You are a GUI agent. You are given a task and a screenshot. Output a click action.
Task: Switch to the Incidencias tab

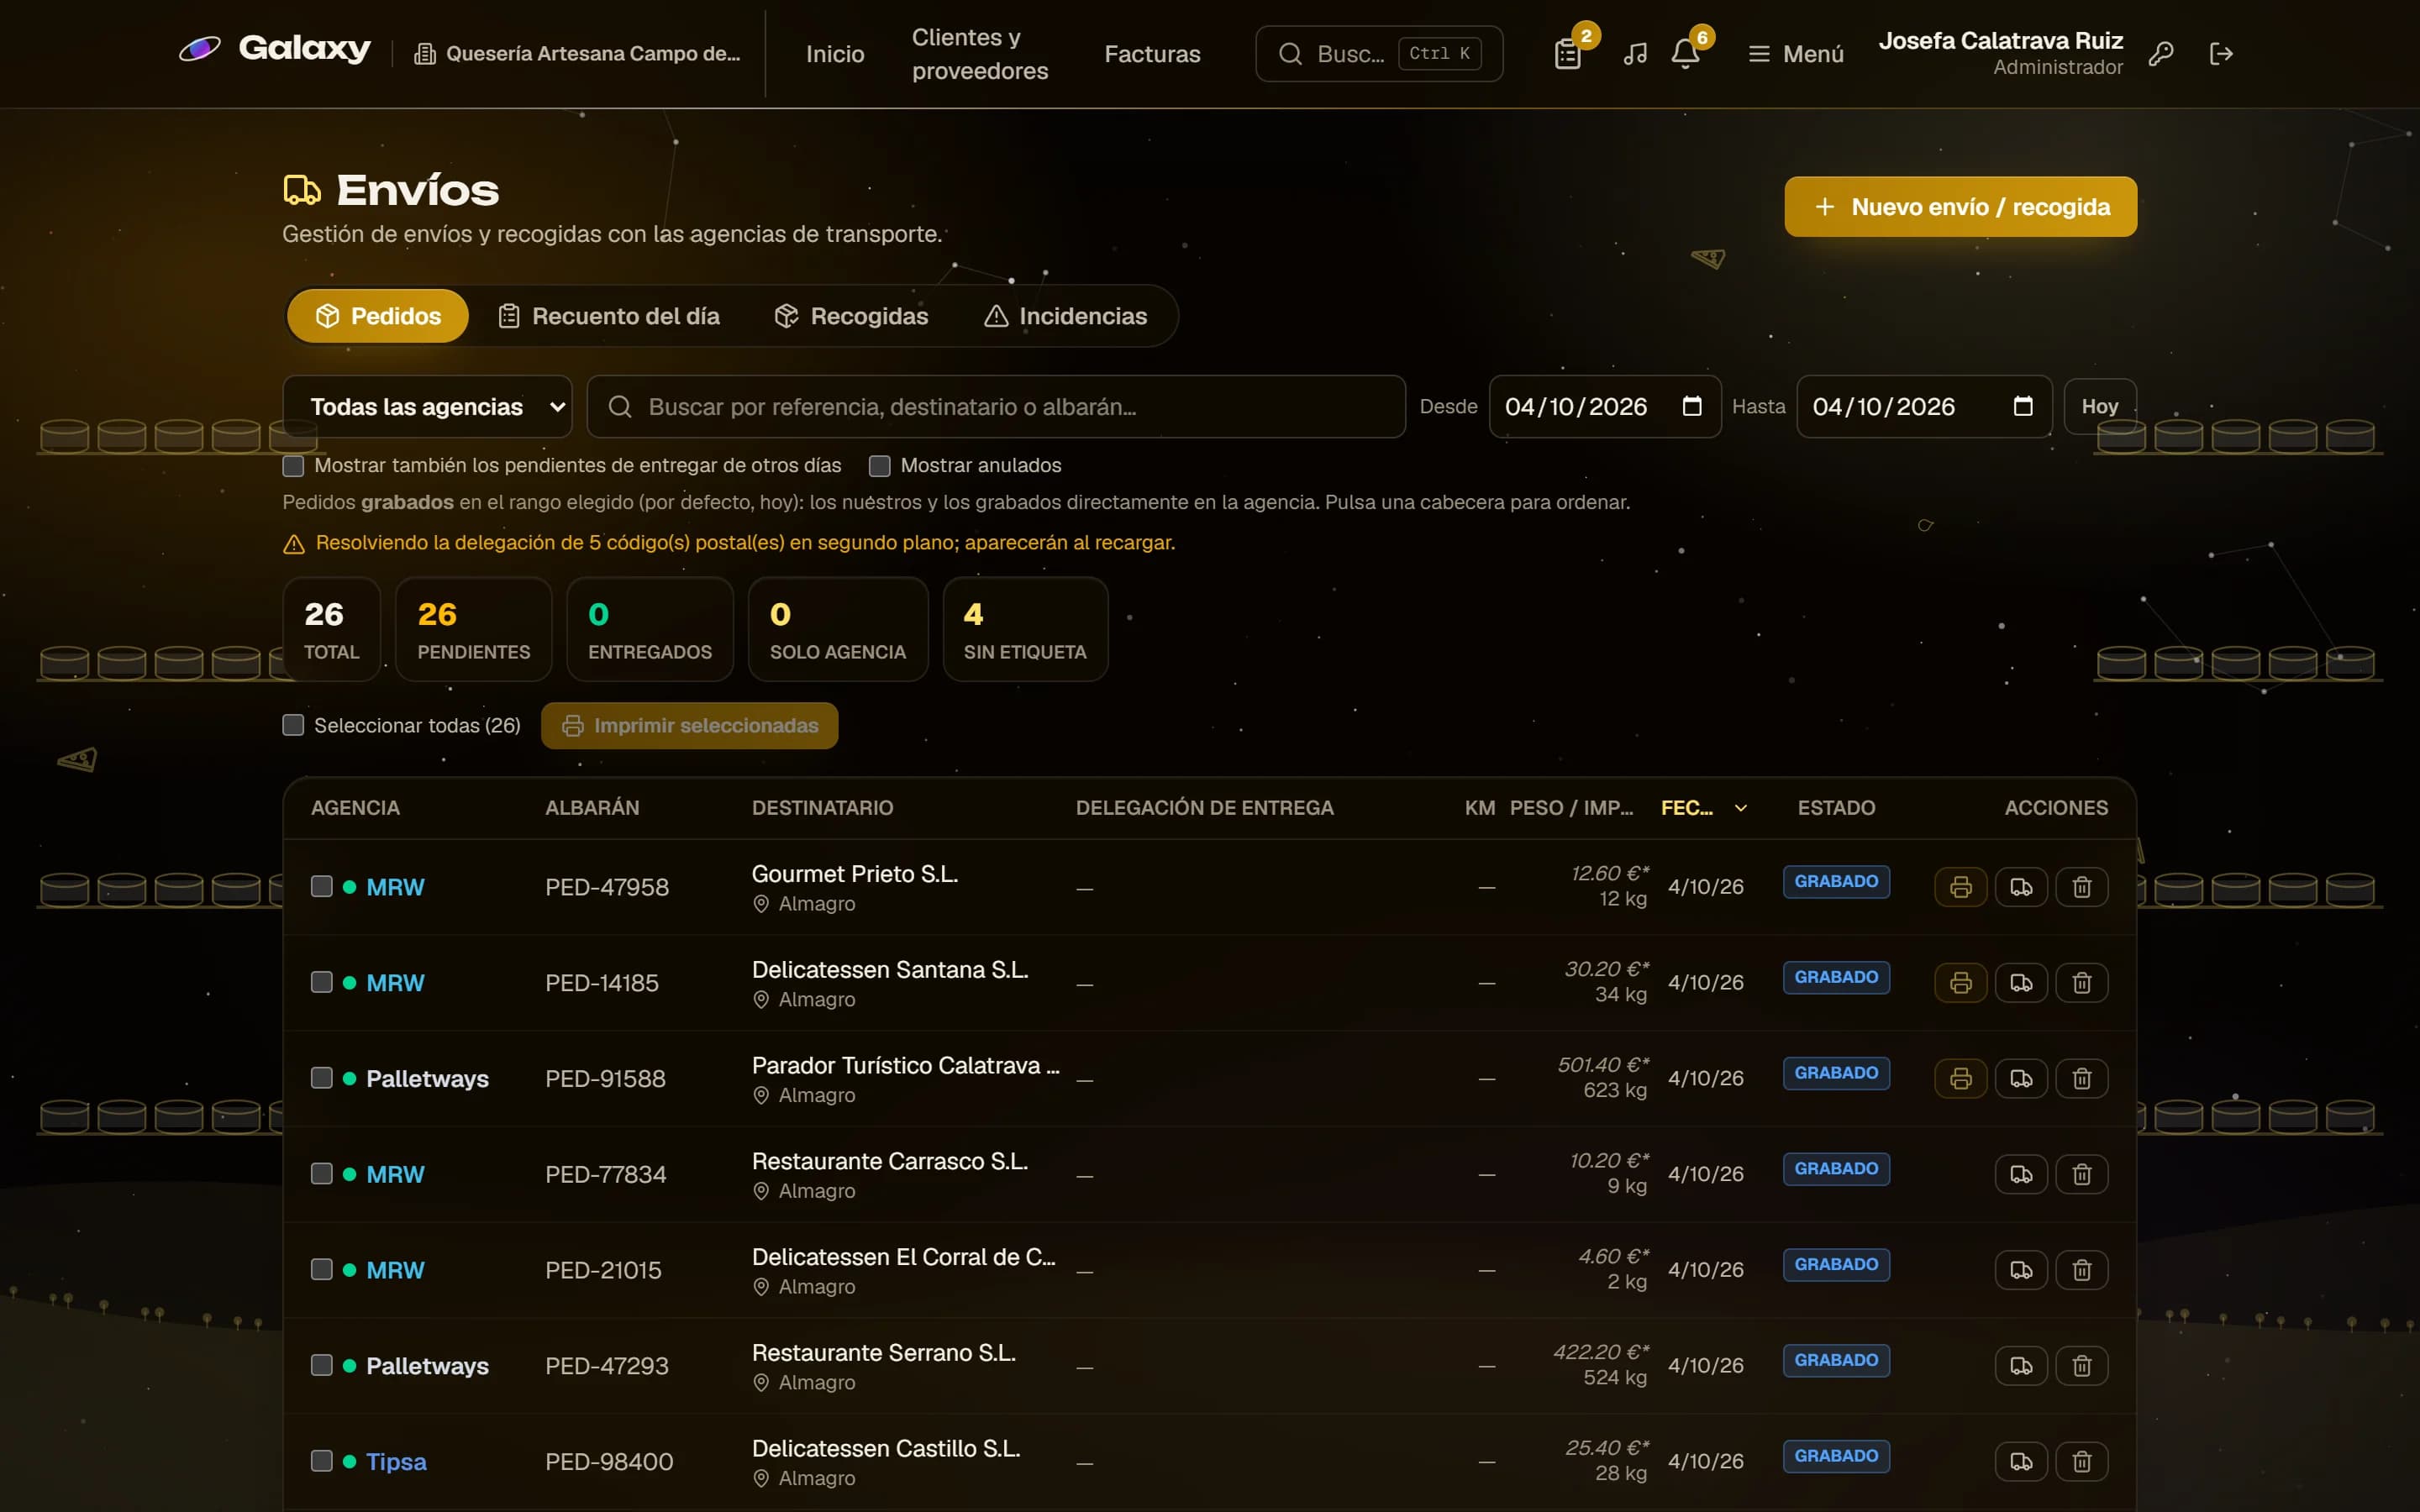coord(1066,316)
